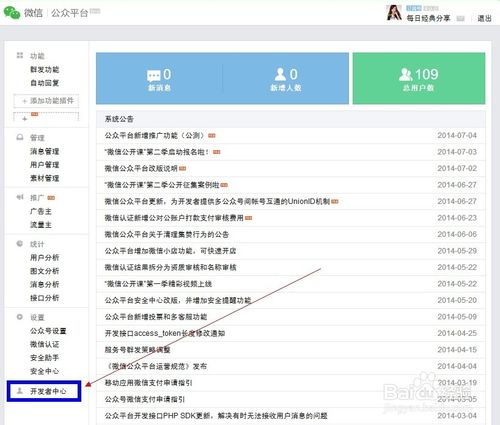This screenshot has height=425, width=500.
Task: Click the 功能 section grid icon
Action: coord(20,55)
